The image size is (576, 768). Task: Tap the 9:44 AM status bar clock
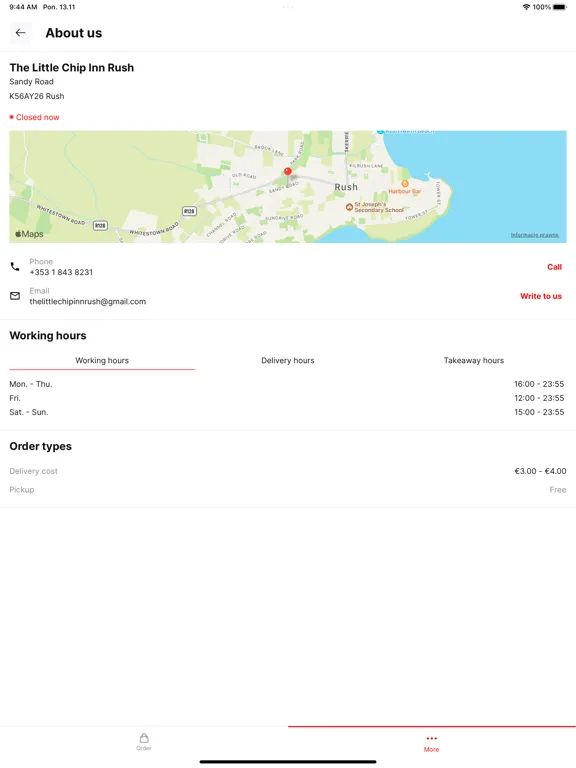pyautogui.click(x=23, y=7)
